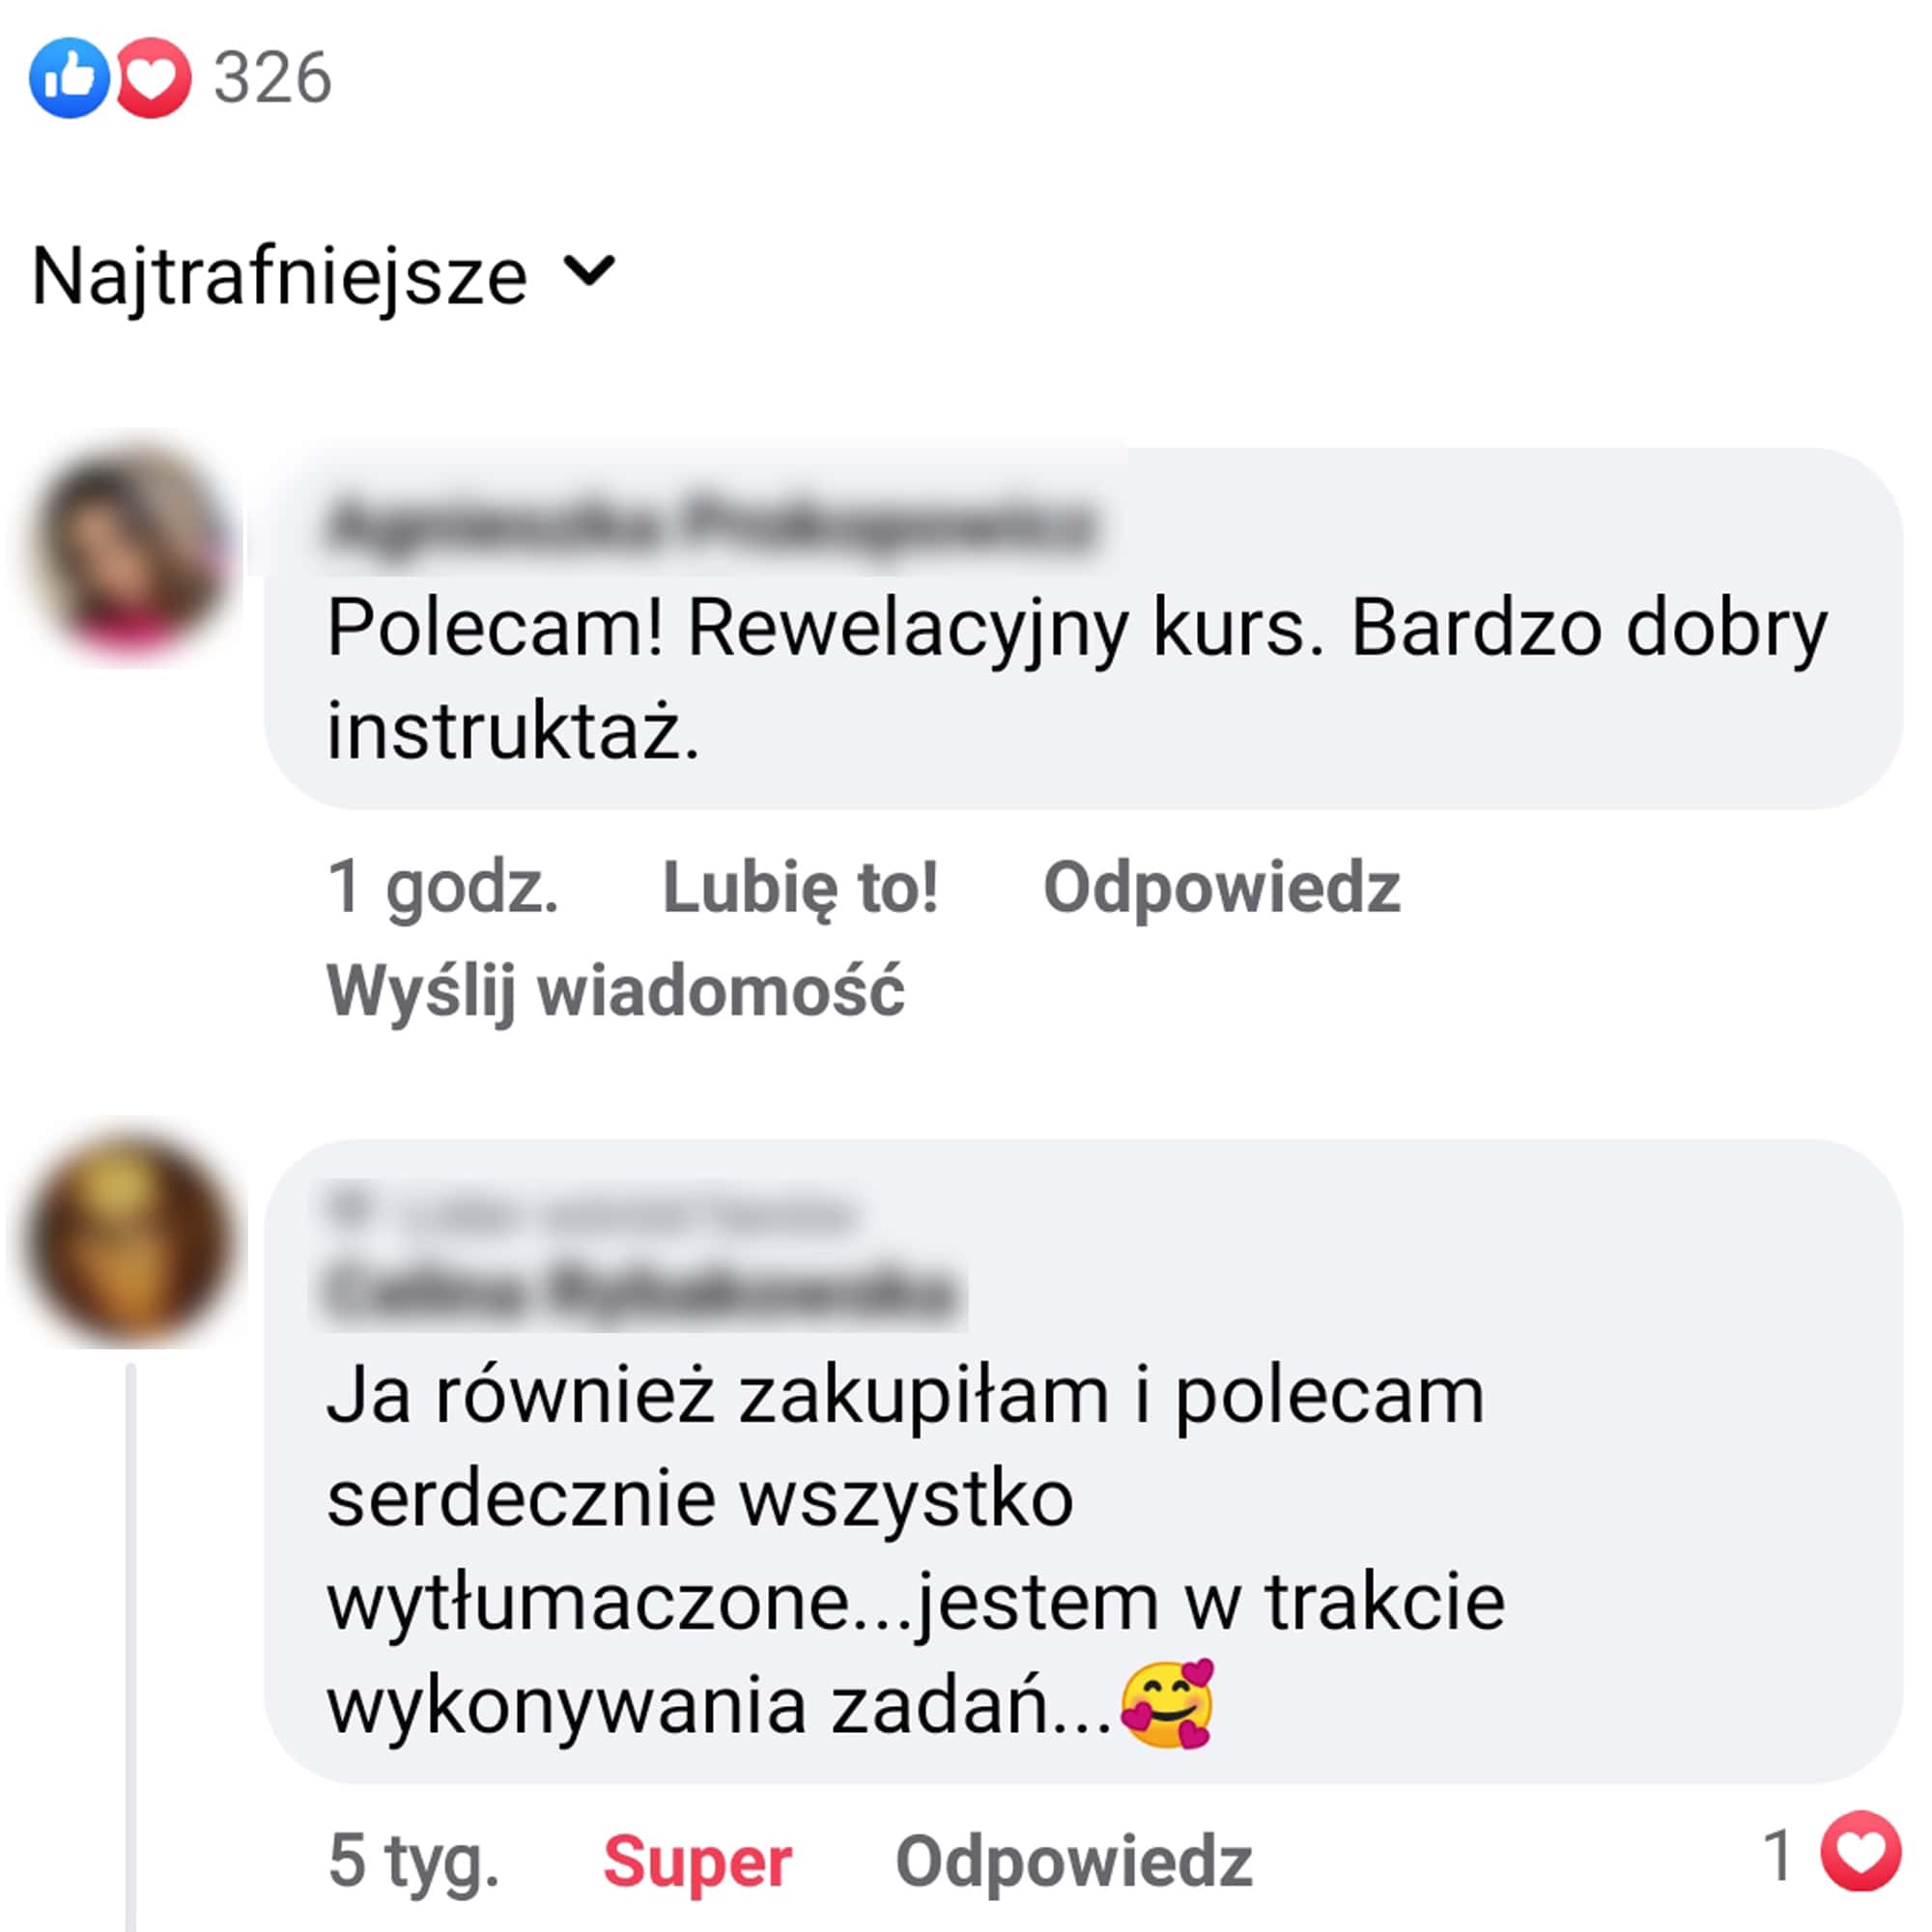
Task: Select the 'Polecam! Rewelacyjny kurs' comment bubble
Action: (x=1082, y=628)
